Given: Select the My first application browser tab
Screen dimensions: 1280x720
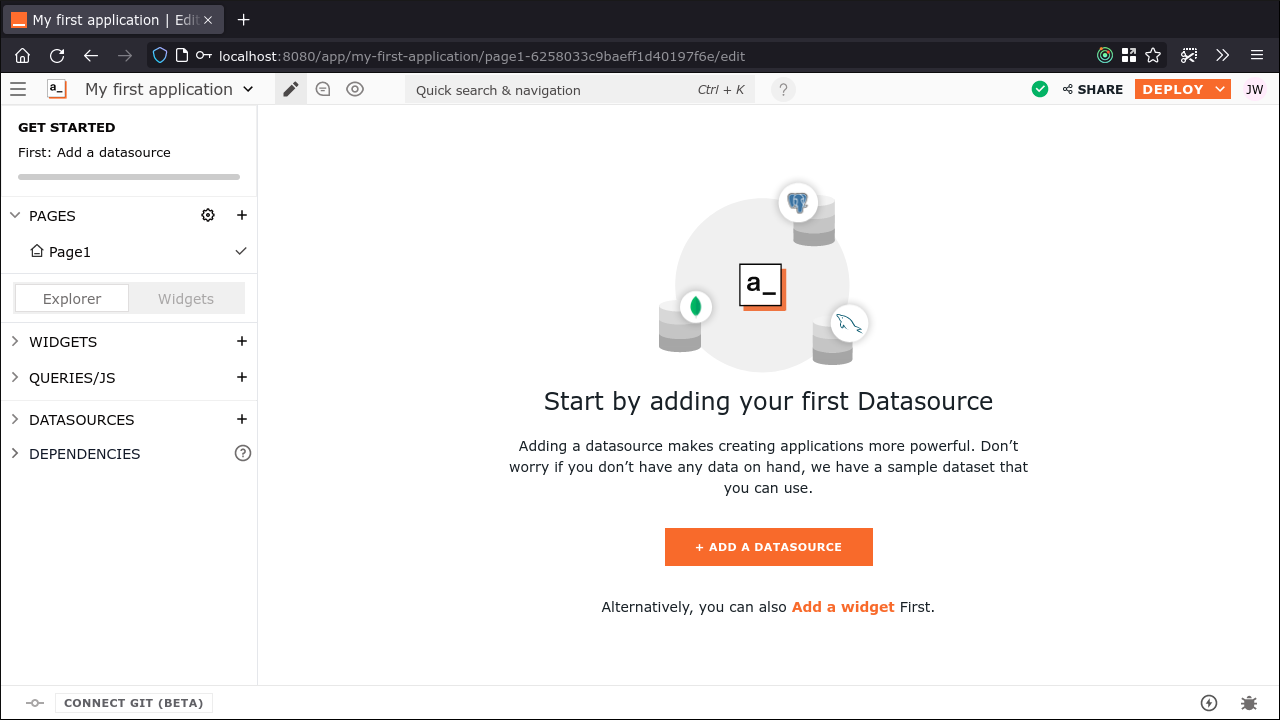Looking at the screenshot, I should 111,20.
